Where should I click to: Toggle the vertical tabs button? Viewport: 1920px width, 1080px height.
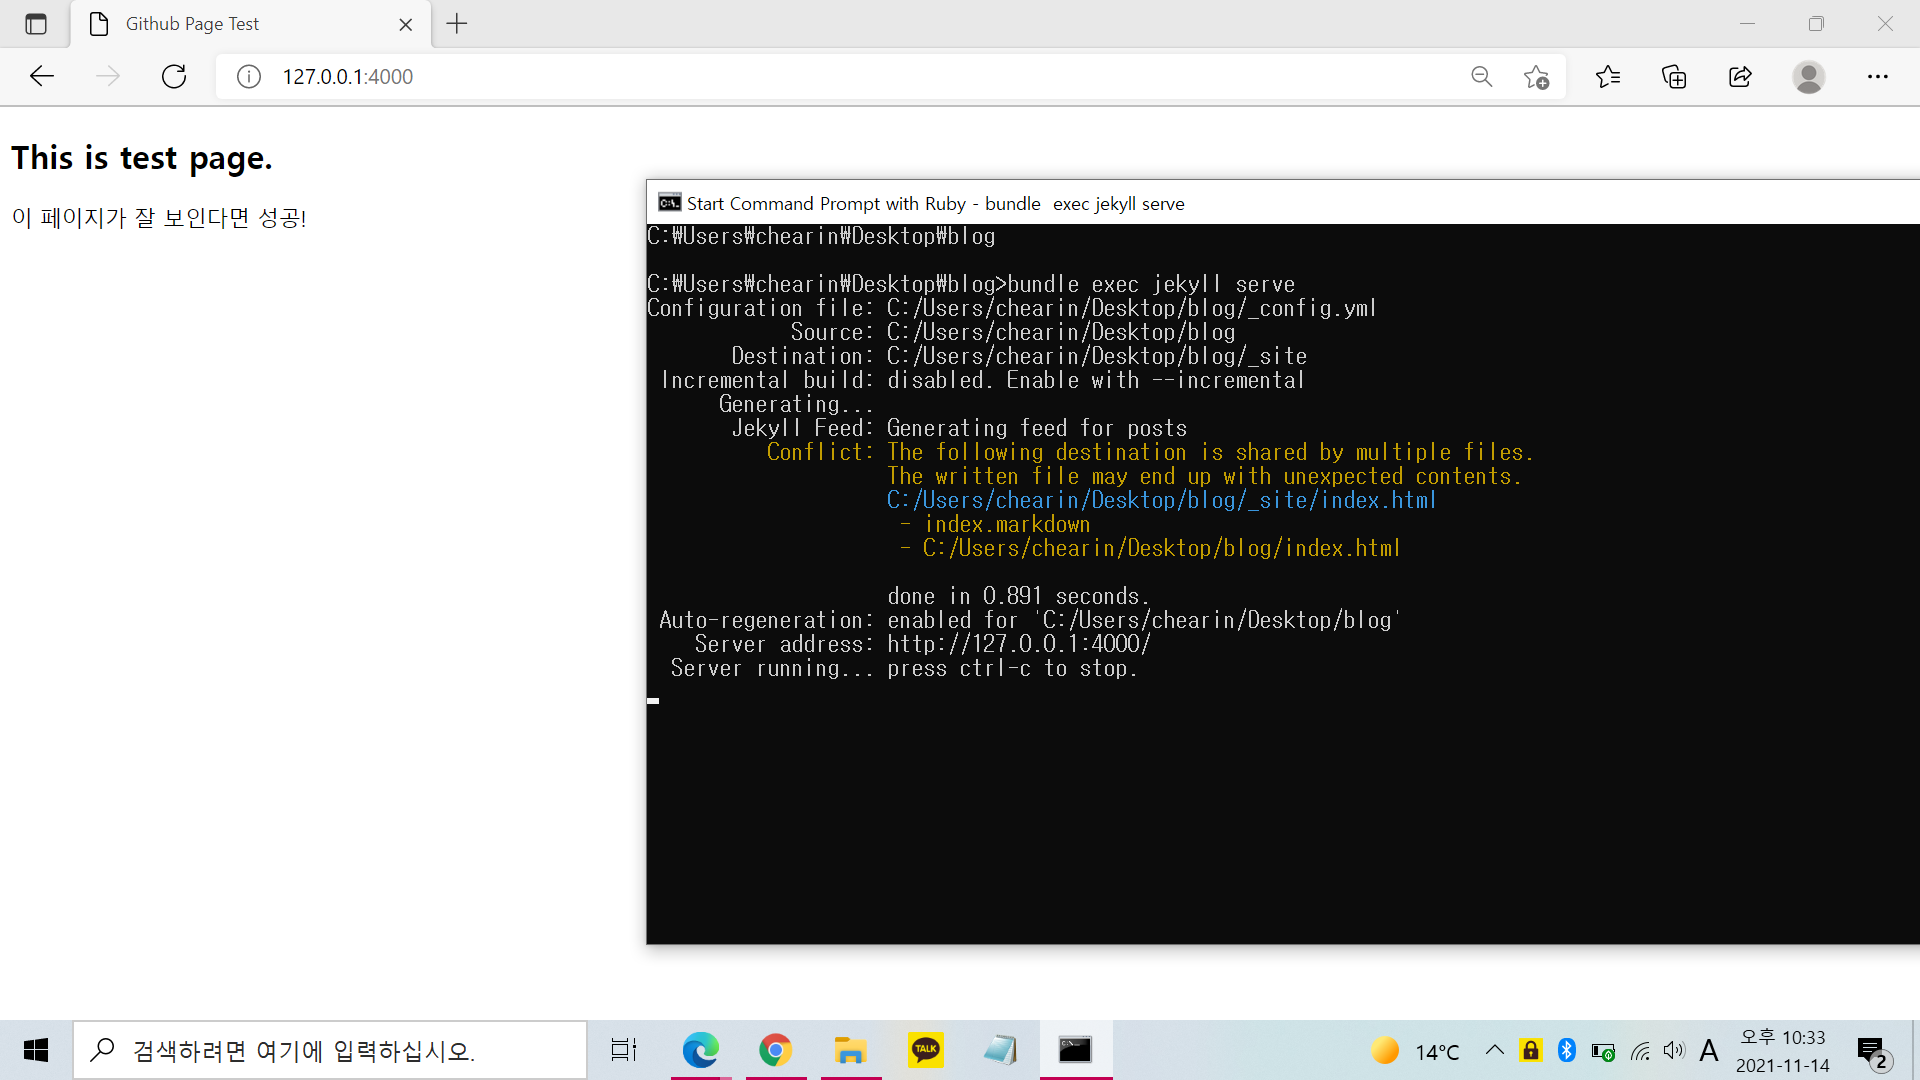tap(36, 24)
